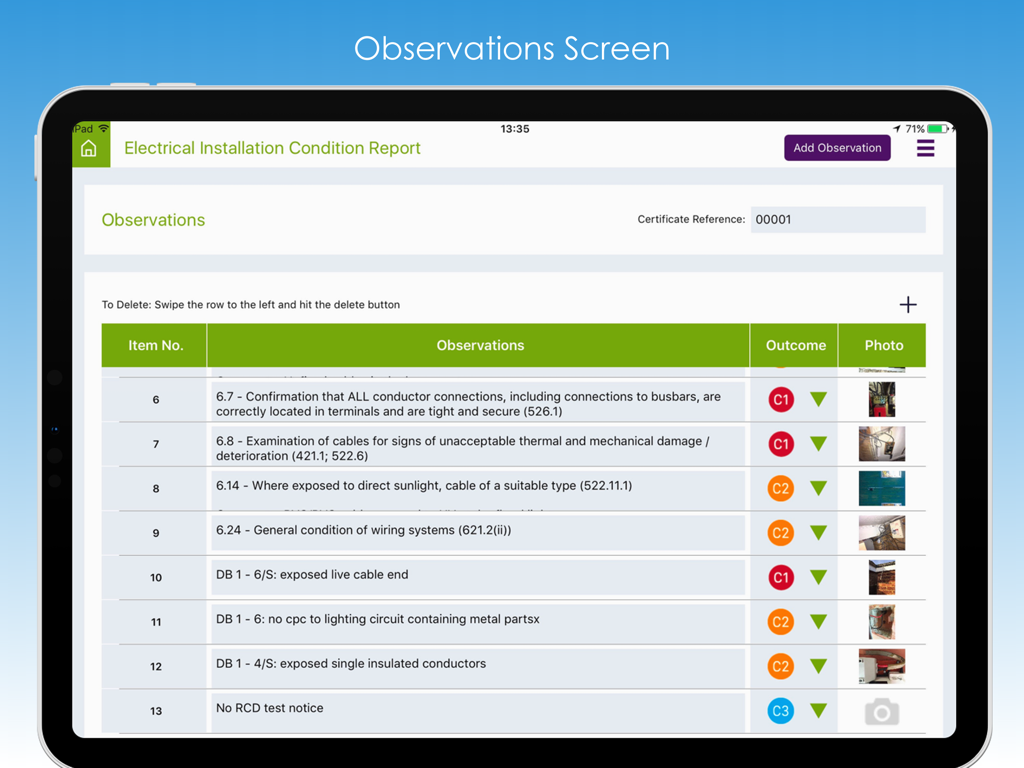Select the Outcome column header
The height and width of the screenshot is (768, 1024).
pyautogui.click(x=794, y=345)
